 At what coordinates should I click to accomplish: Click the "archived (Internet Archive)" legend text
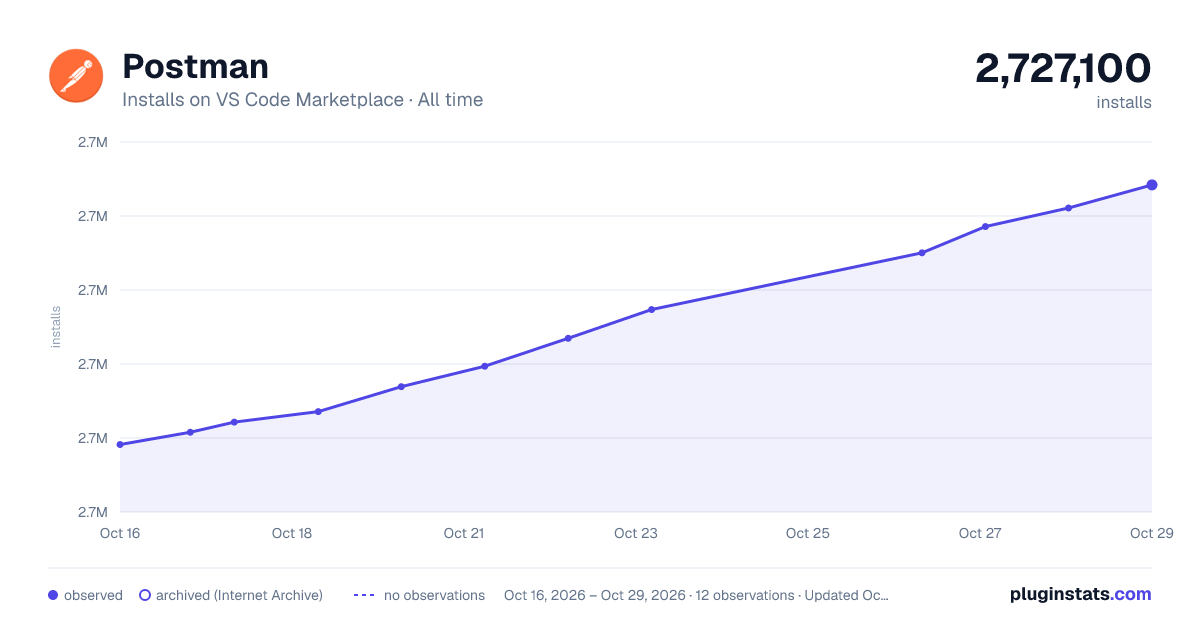(x=239, y=595)
